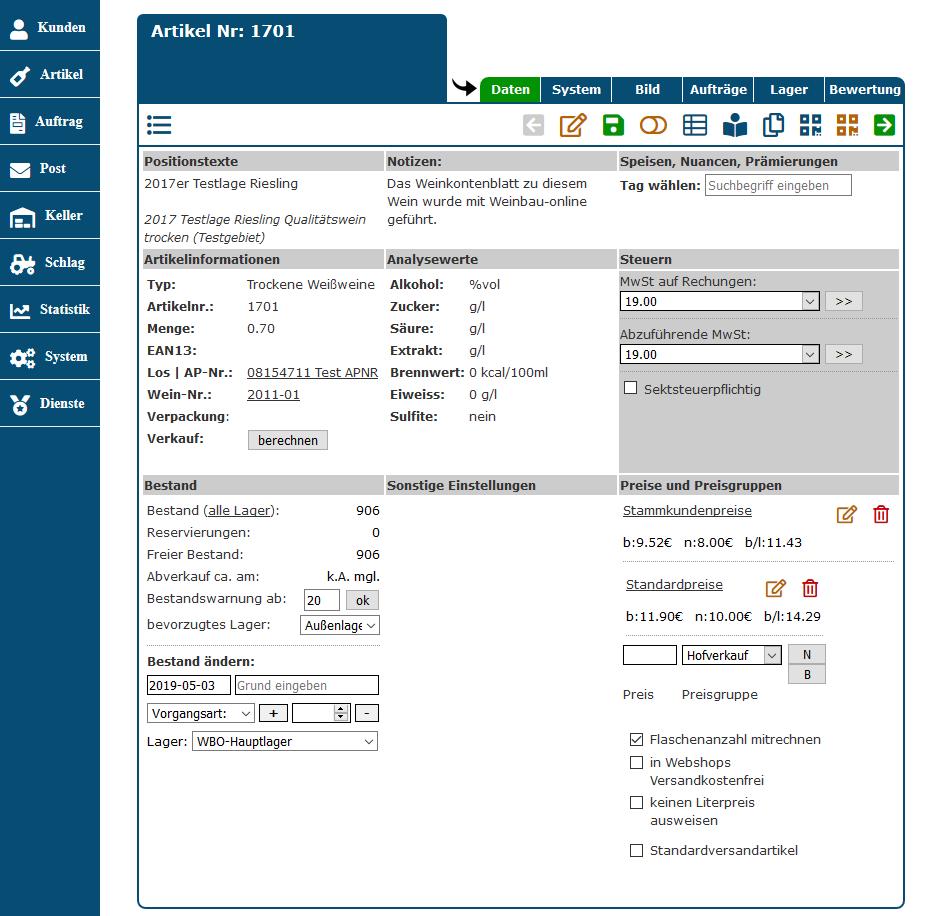
Task: Click the Tag wählen search field
Action: (778, 185)
